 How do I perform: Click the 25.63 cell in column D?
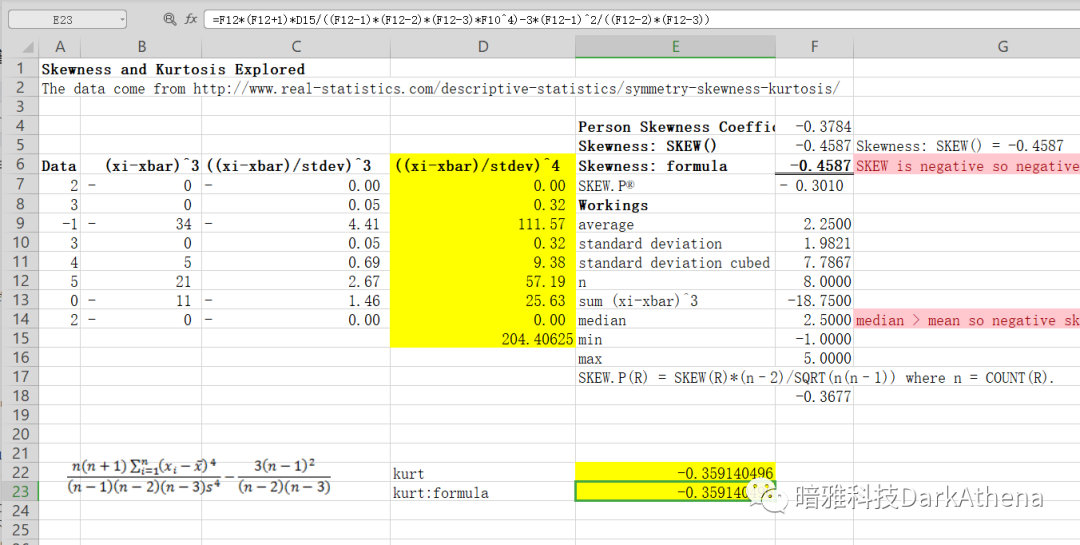(x=546, y=300)
